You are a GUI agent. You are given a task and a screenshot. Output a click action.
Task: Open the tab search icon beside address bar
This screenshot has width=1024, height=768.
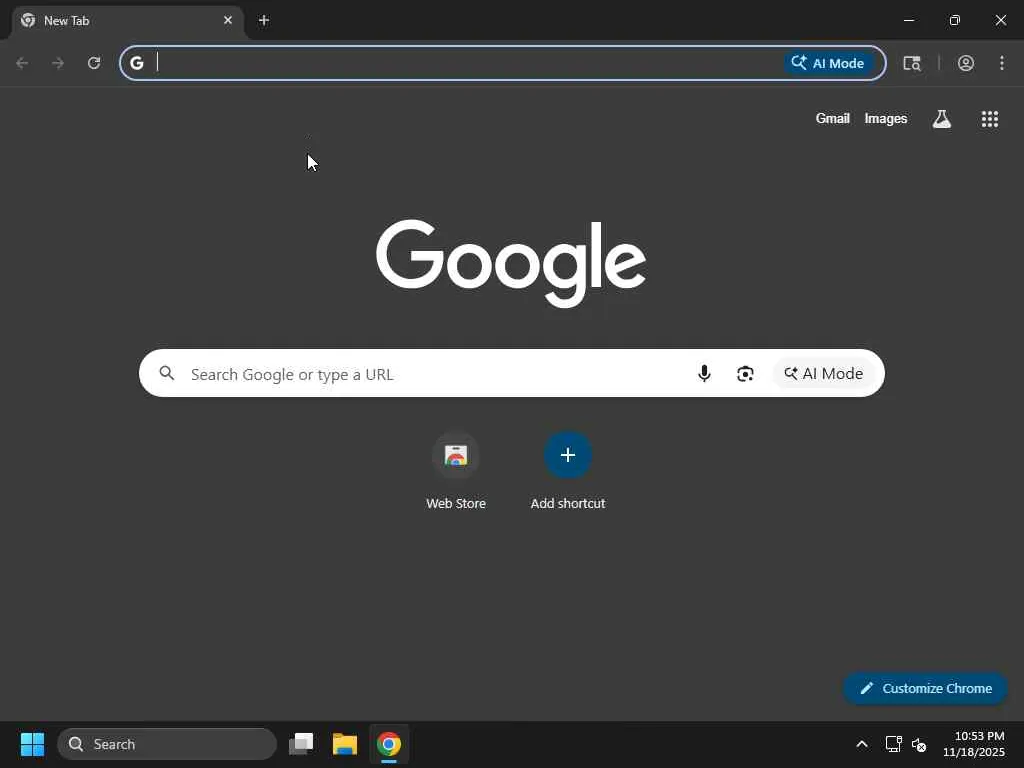tap(912, 63)
